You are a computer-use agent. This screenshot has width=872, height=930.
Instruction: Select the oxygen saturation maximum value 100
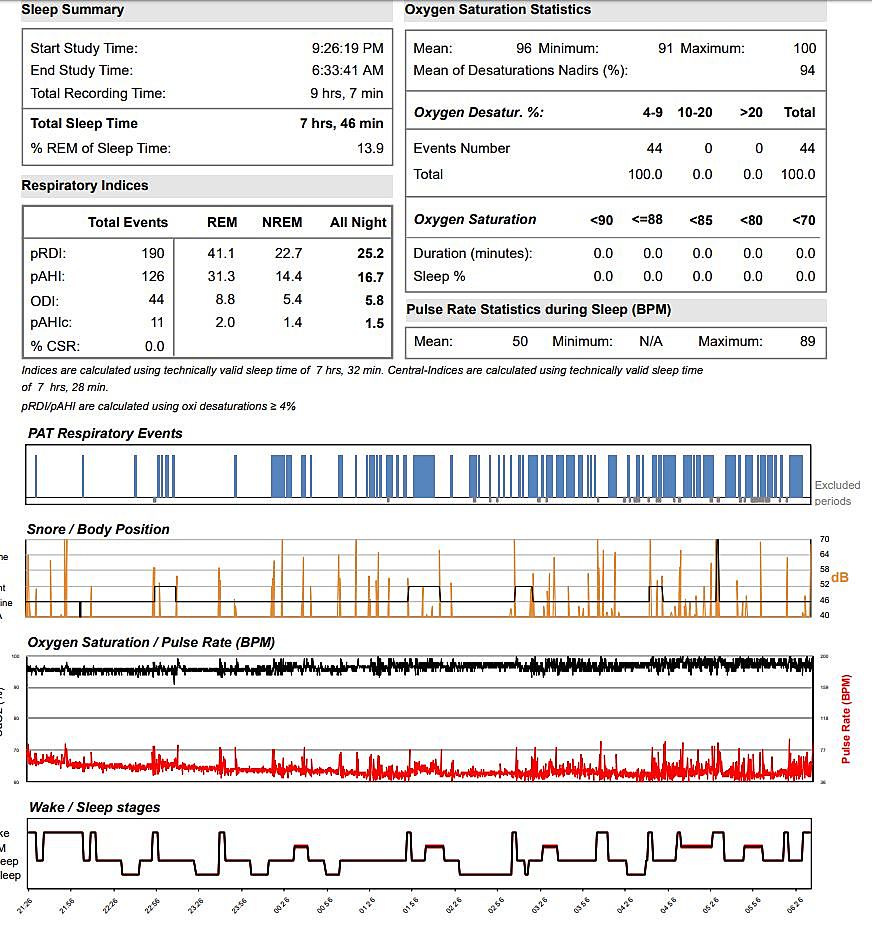click(x=804, y=48)
